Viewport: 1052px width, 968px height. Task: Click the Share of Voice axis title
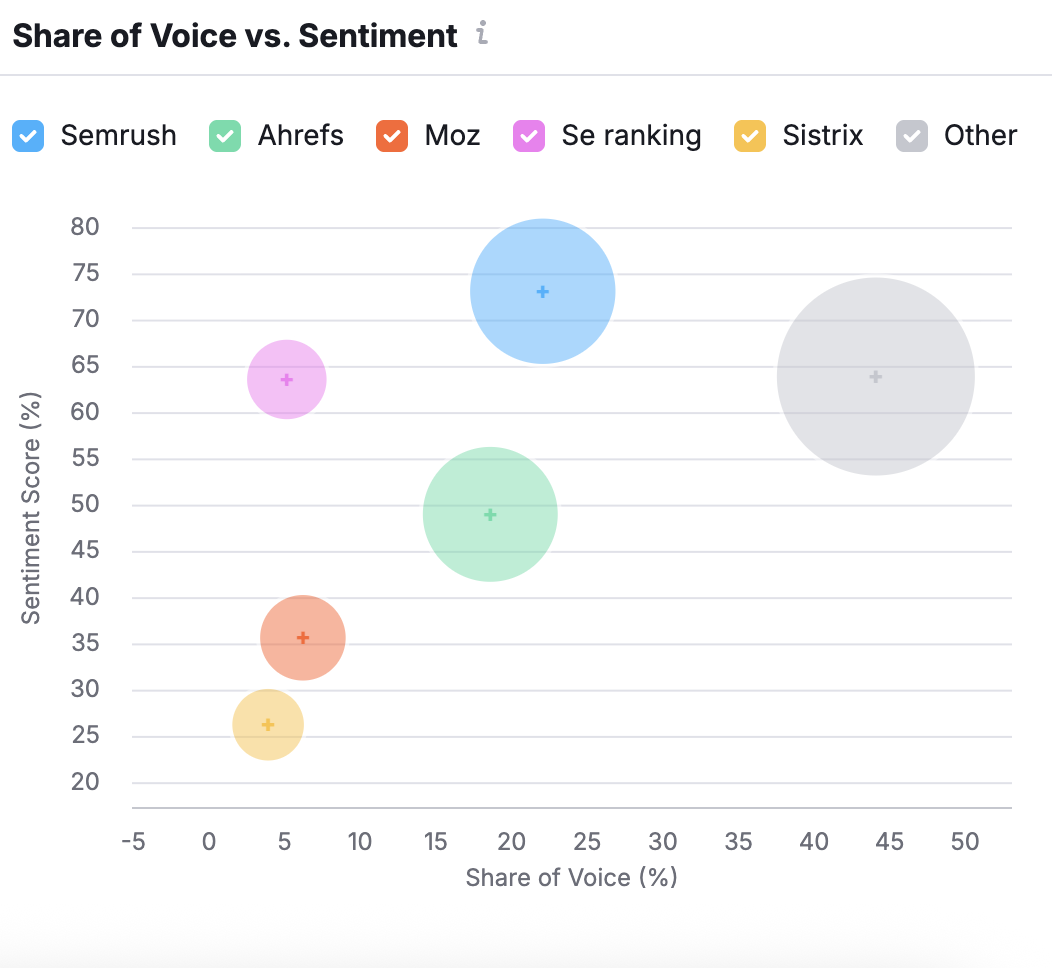[572, 878]
